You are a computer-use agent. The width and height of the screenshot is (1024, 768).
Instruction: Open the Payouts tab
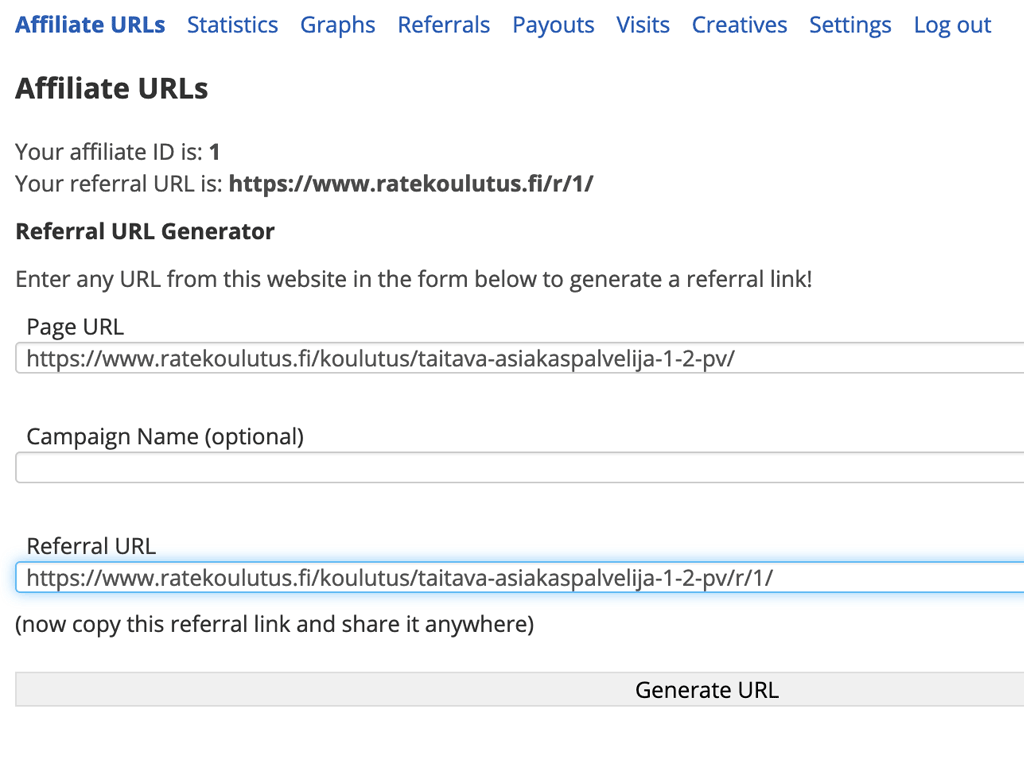(x=553, y=25)
